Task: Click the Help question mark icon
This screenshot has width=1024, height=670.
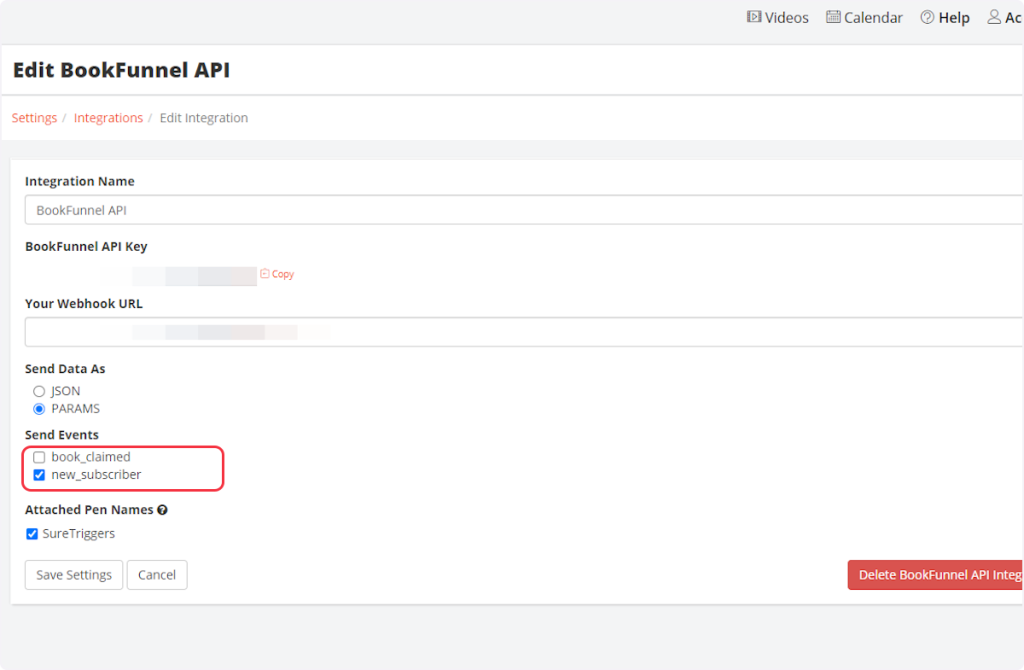Action: (x=927, y=17)
